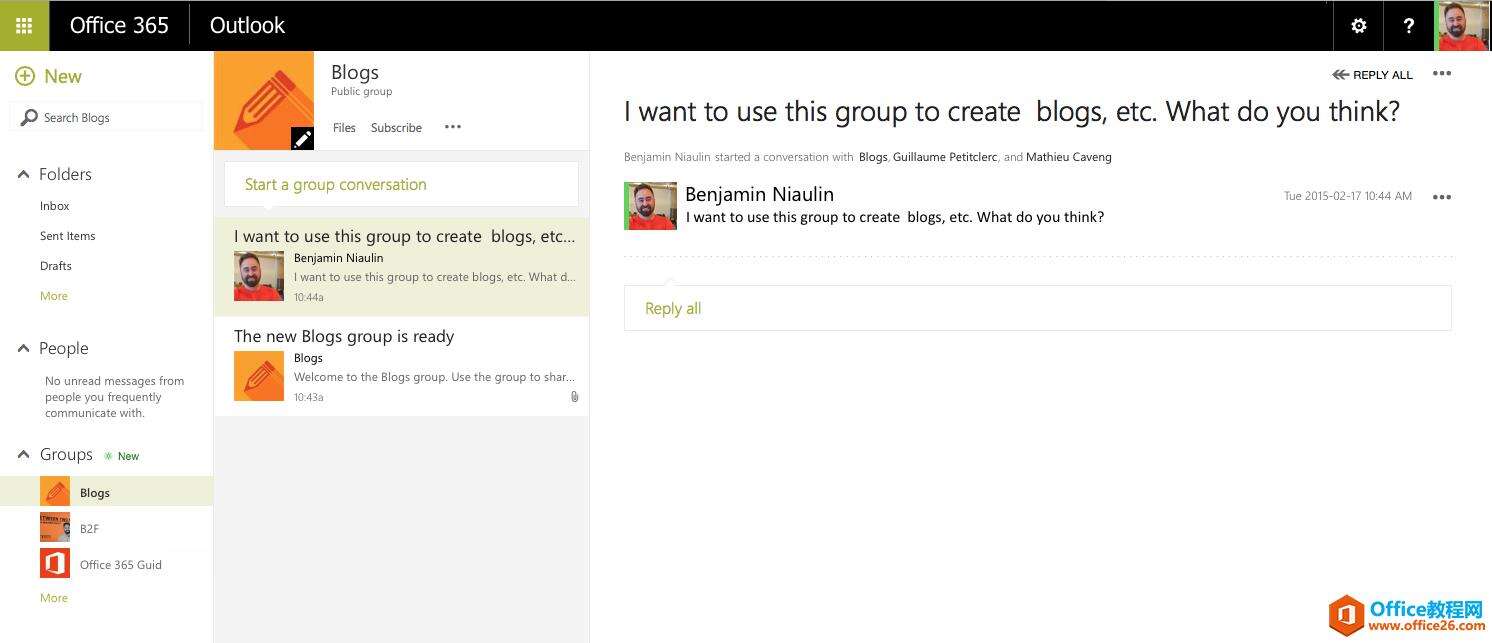Click the message timestamp Tue 2015-02-17
The image size is (1492, 643).
click(1348, 196)
